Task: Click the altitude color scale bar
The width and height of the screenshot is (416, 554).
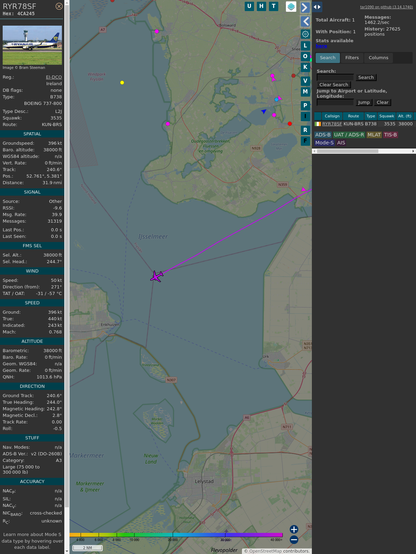Action: (x=176, y=535)
